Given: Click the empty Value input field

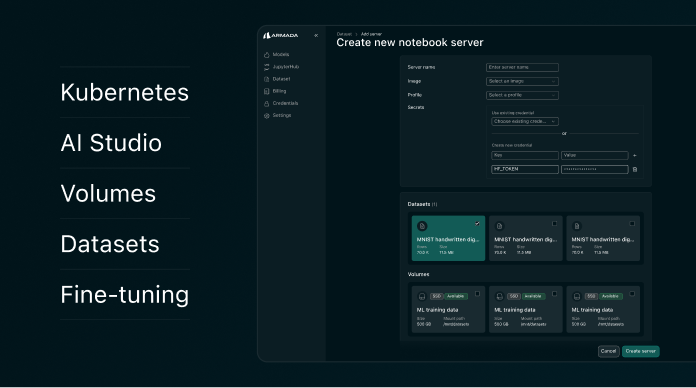Looking at the screenshot, I should pyautogui.click(x=594, y=155).
